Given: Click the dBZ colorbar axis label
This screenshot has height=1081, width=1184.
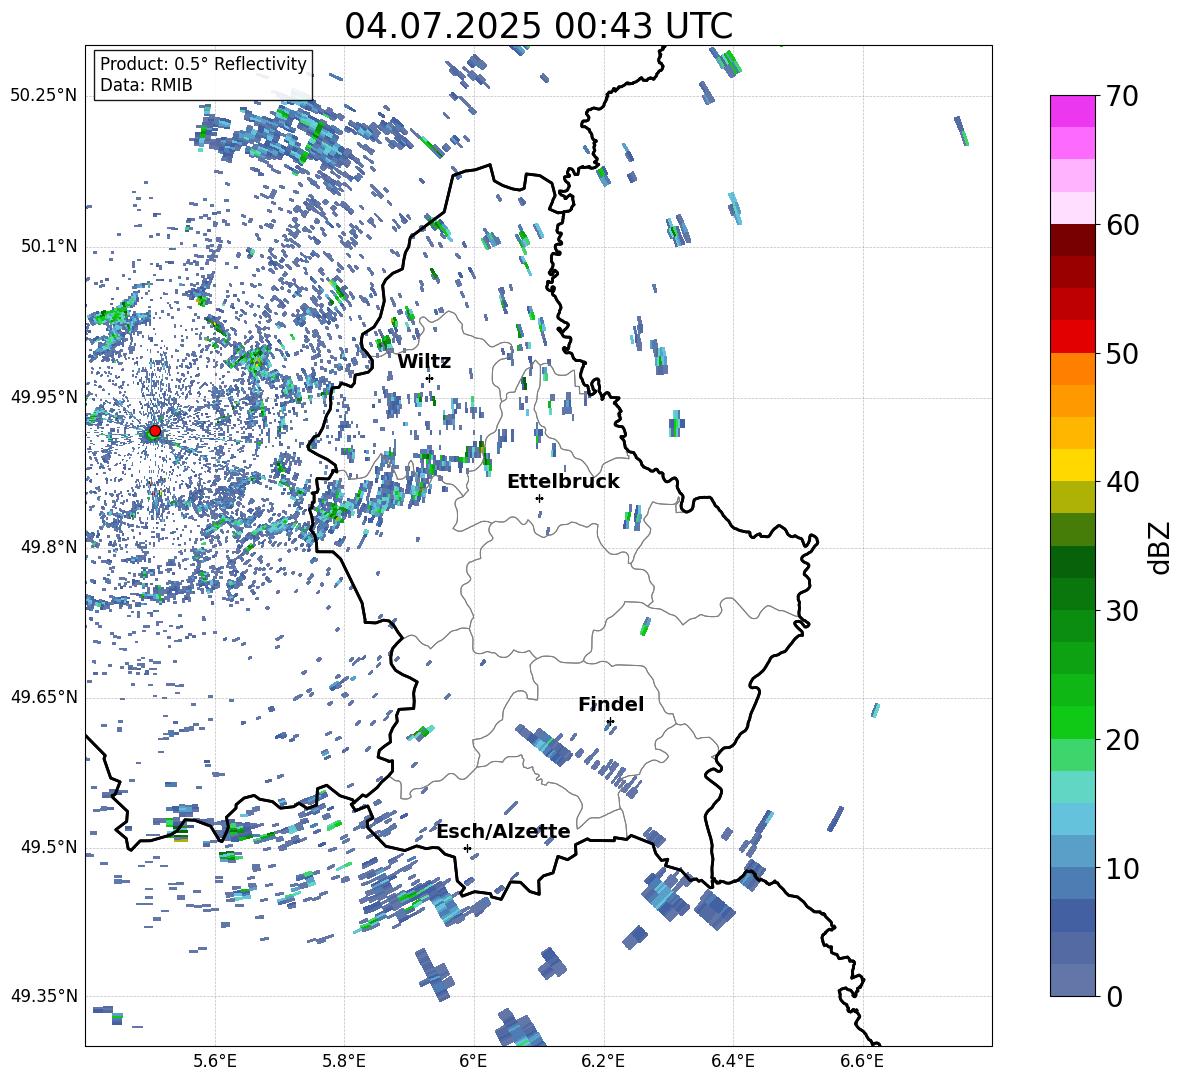Looking at the screenshot, I should (x=1160, y=547).
